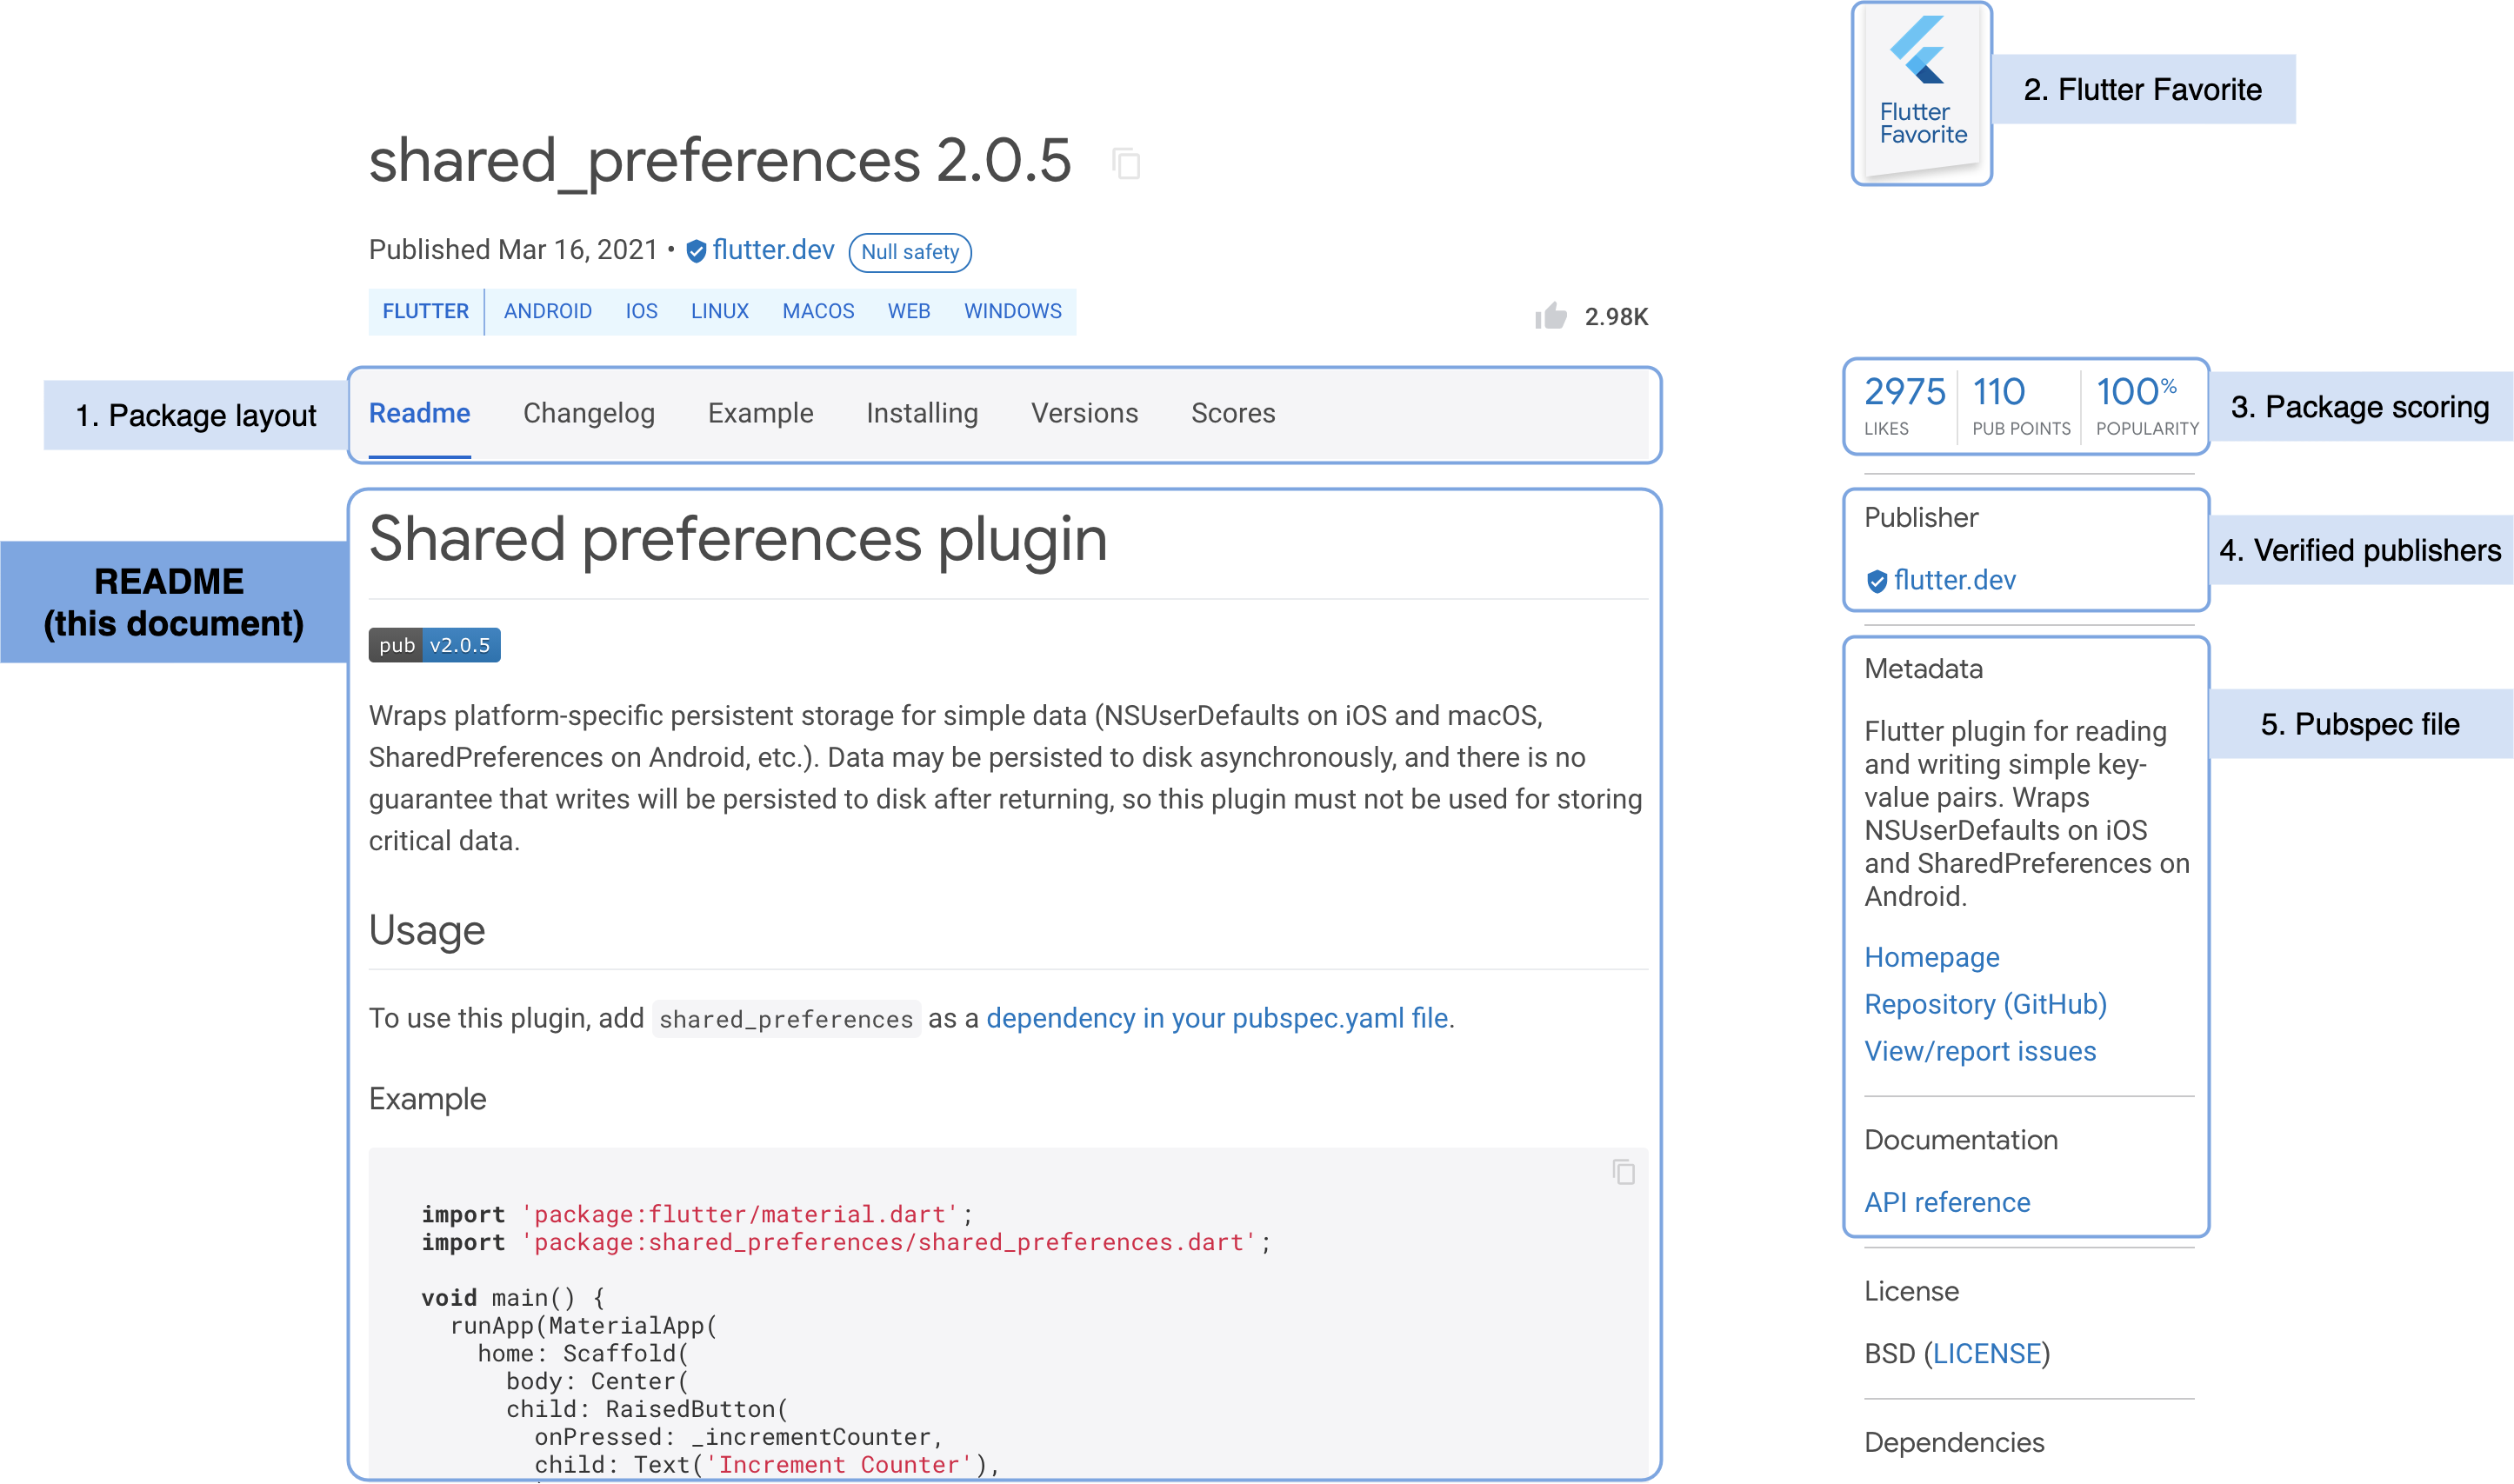This screenshot has height=1484, width=2514.
Task: Click the pubspec.yaml dependency link in Usage
Action: pyautogui.click(x=1218, y=1018)
